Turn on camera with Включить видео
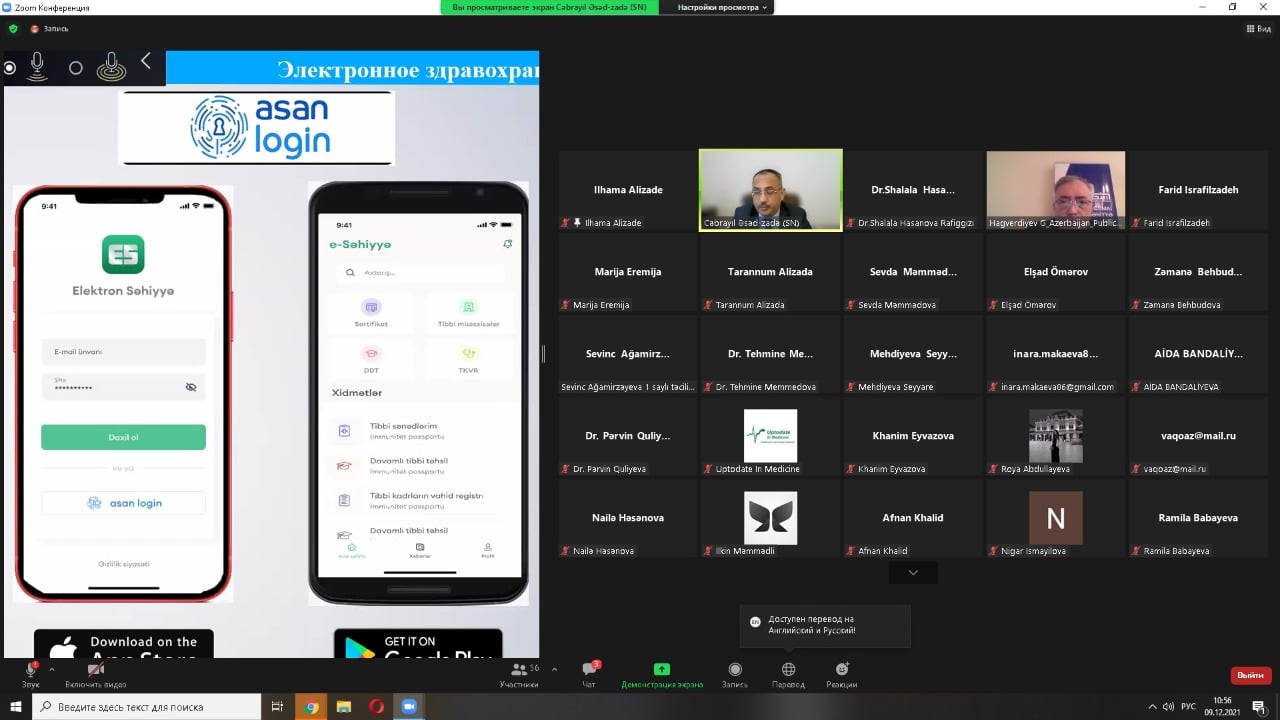The image size is (1280, 720). pos(96,669)
